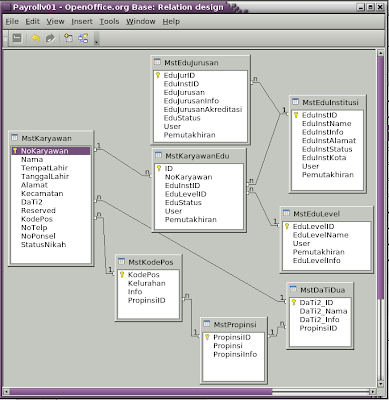Click the key icon beside EduJurID
The width and height of the screenshot is (389, 400).
coord(158,75)
